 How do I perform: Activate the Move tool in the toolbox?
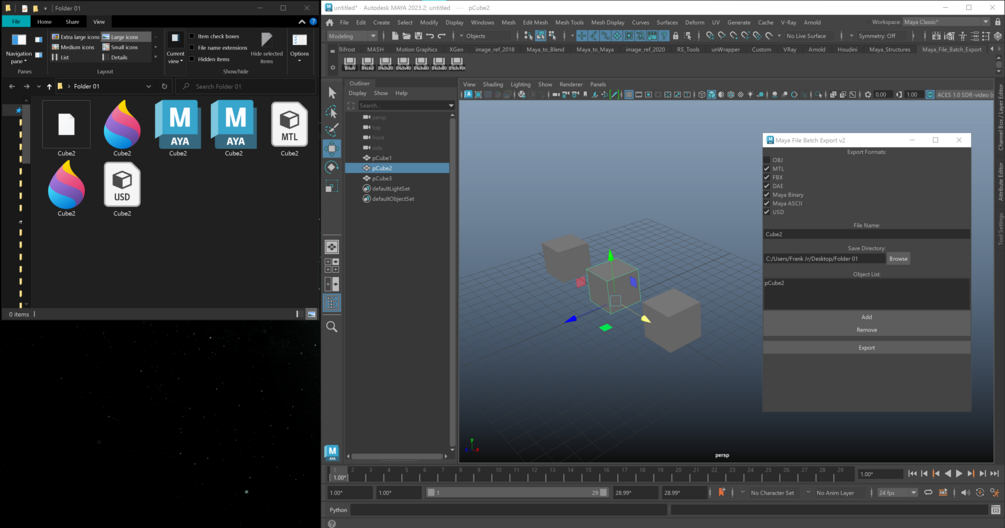331,149
